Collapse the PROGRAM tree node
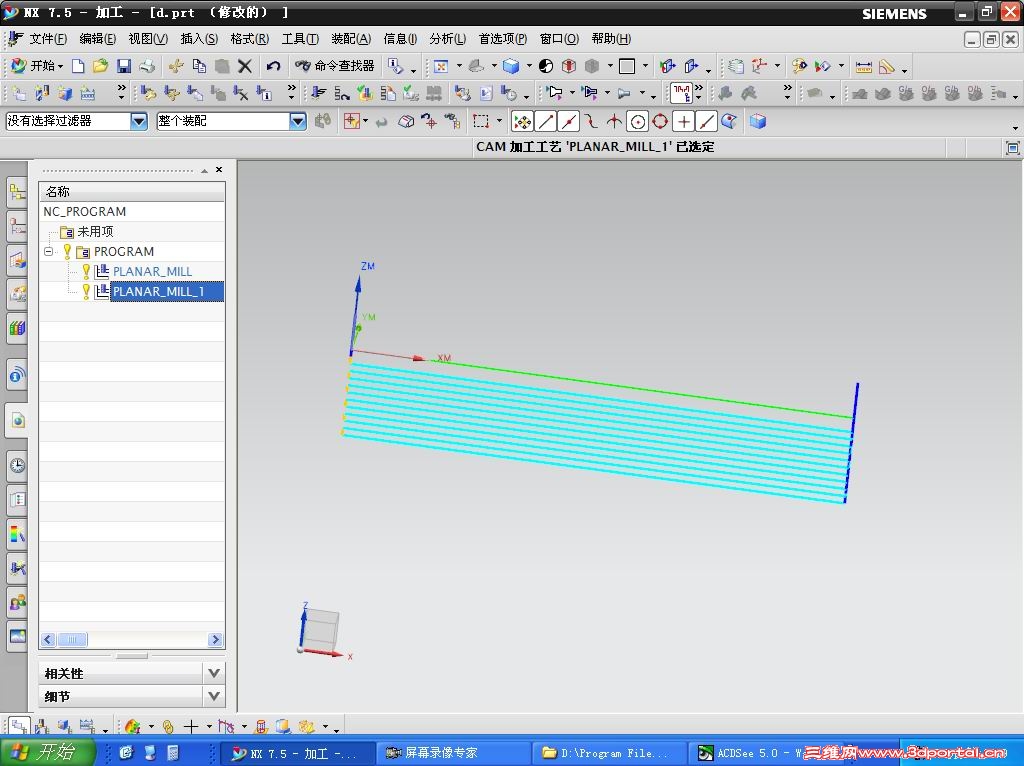This screenshot has width=1024, height=766. (x=48, y=251)
